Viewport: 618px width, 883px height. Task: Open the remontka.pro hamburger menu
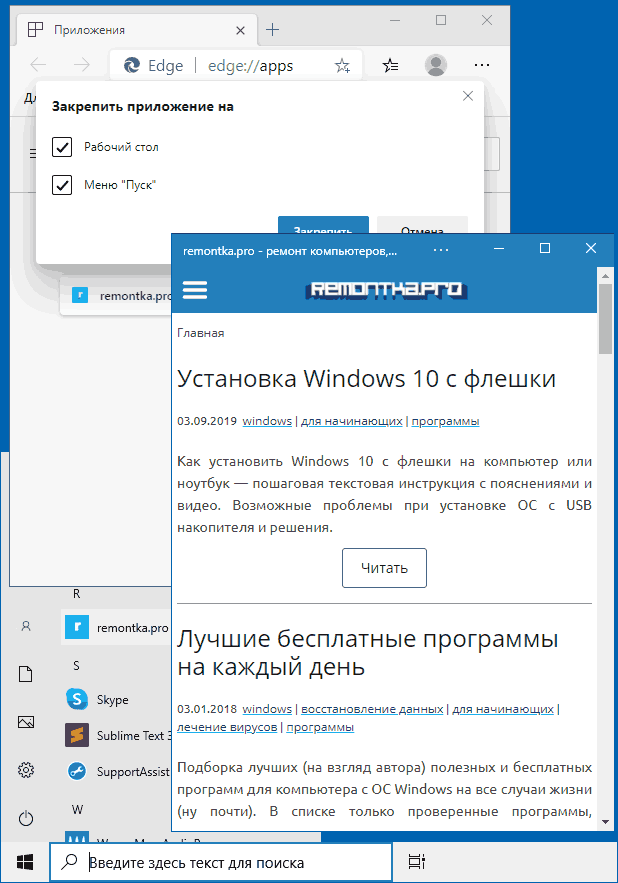click(x=195, y=290)
